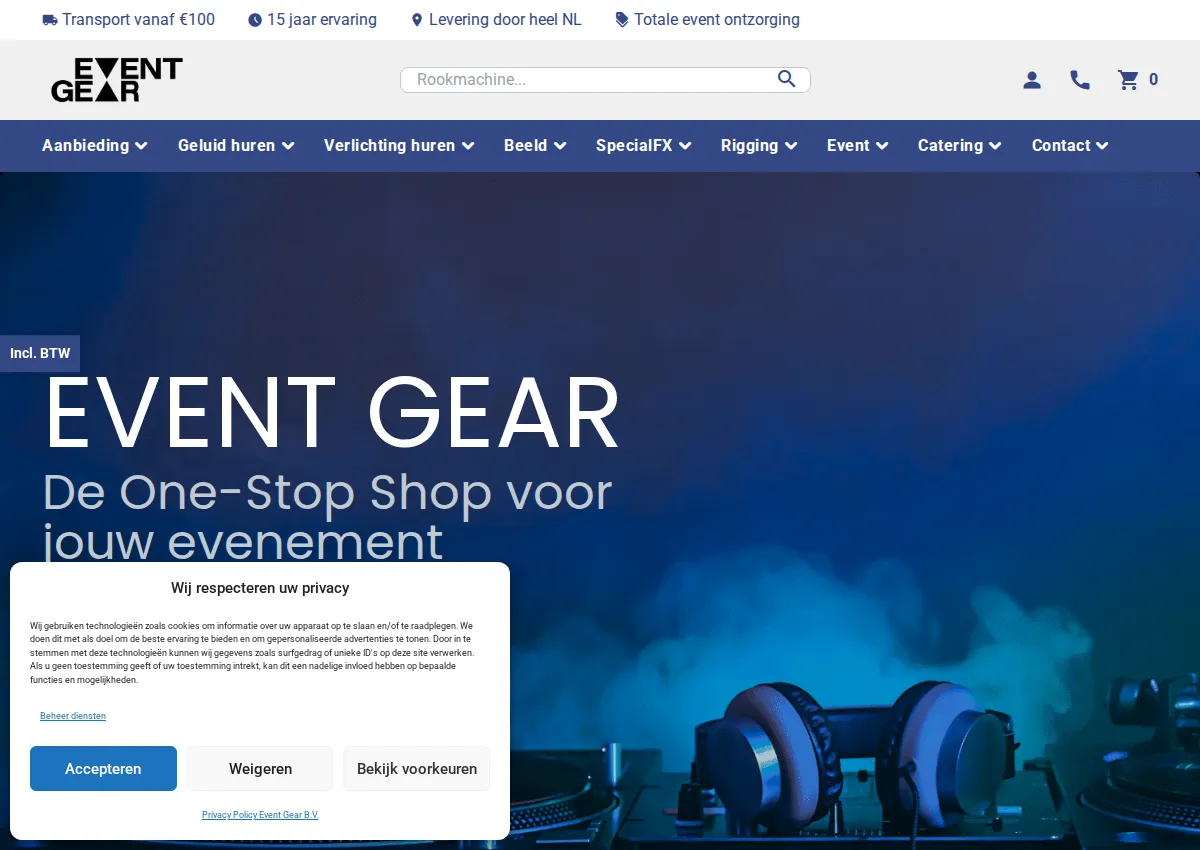Click Bekijk voorkeuren button
1200x850 pixels.
point(417,768)
